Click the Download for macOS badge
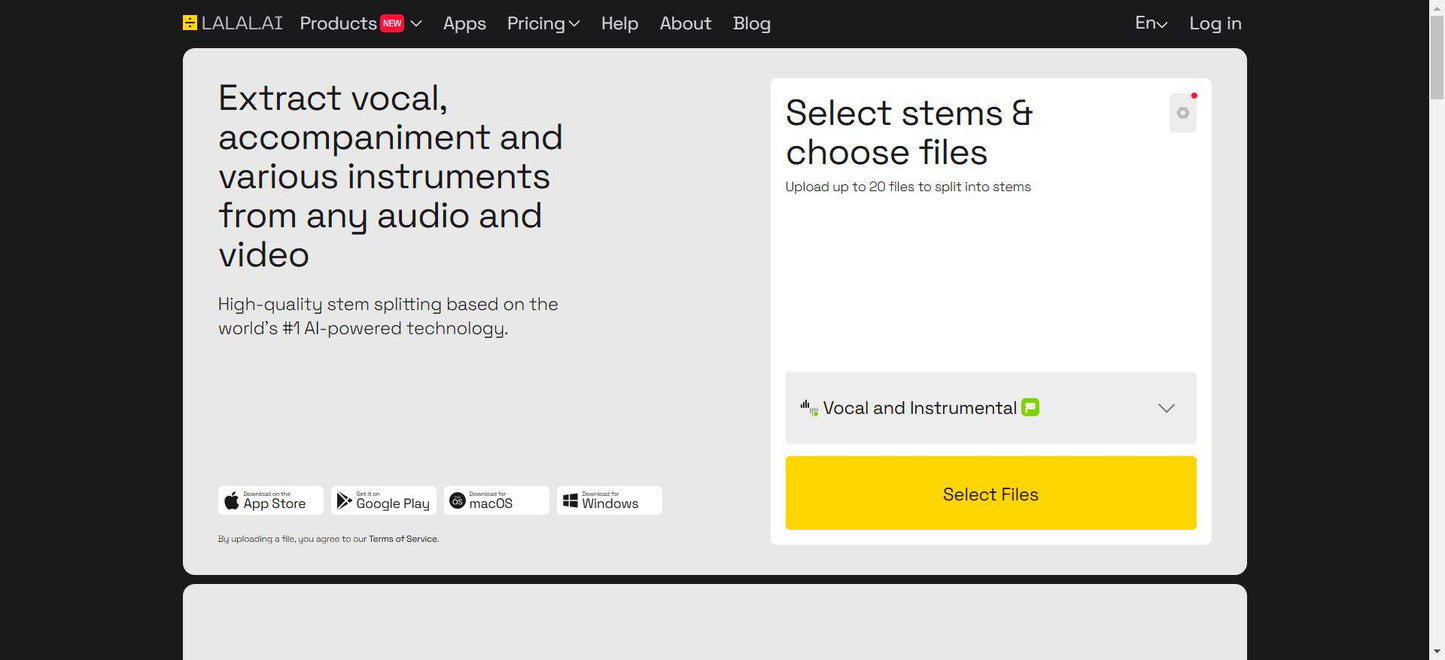 pos(496,500)
